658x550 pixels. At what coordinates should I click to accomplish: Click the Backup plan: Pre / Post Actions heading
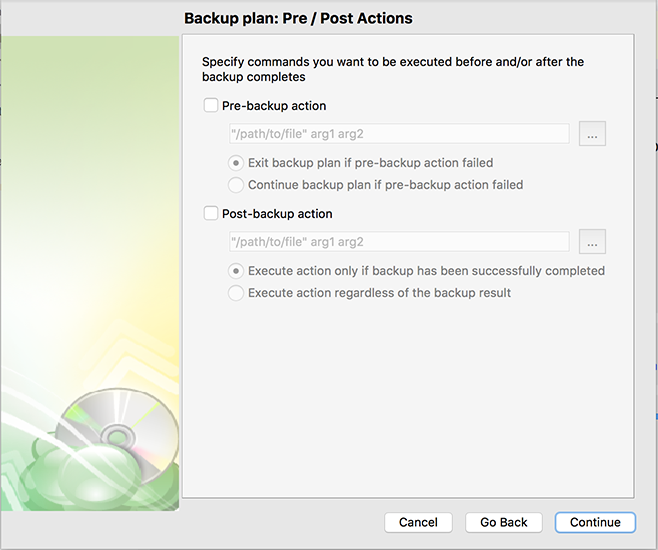pyautogui.click(x=298, y=18)
